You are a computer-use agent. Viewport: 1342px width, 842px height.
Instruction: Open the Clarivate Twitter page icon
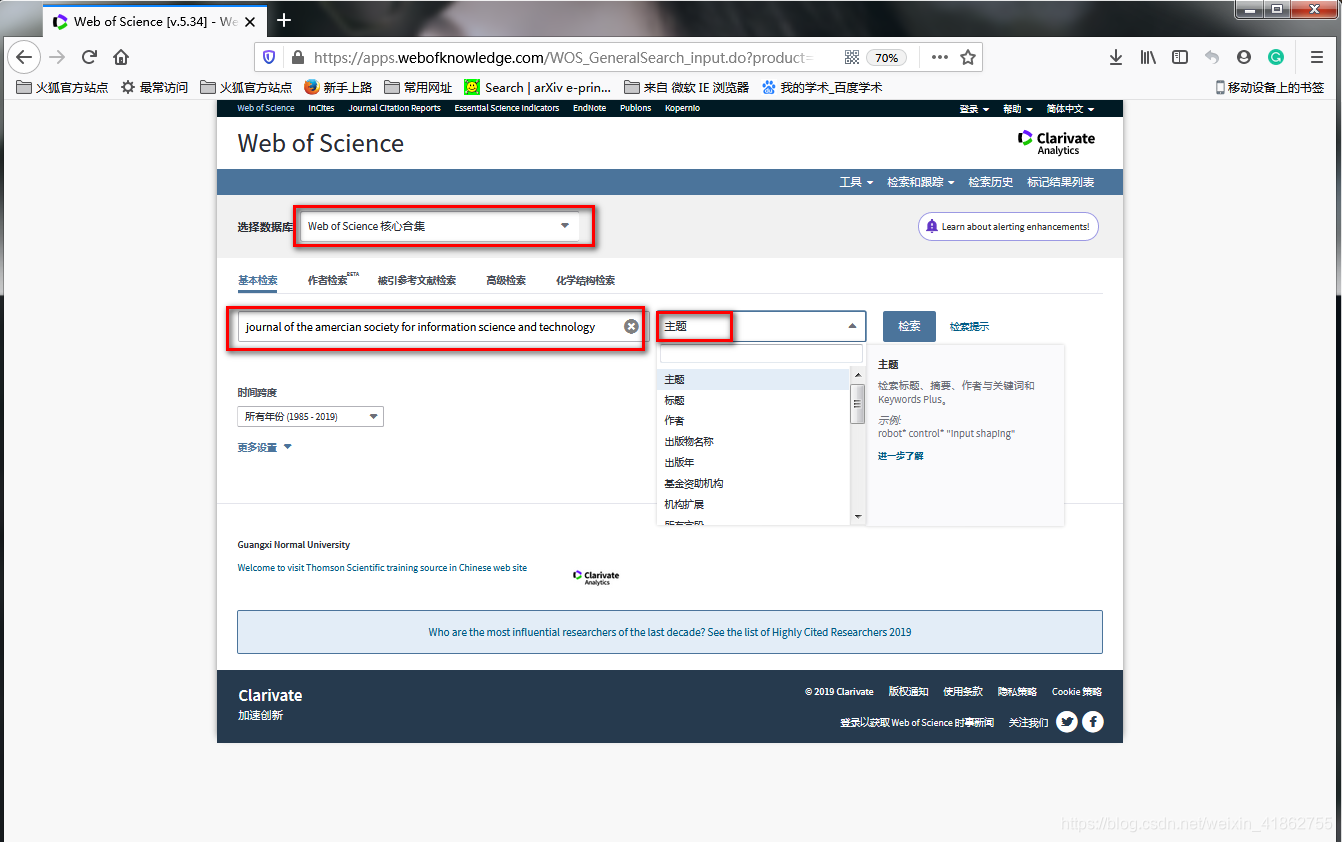tap(1067, 722)
